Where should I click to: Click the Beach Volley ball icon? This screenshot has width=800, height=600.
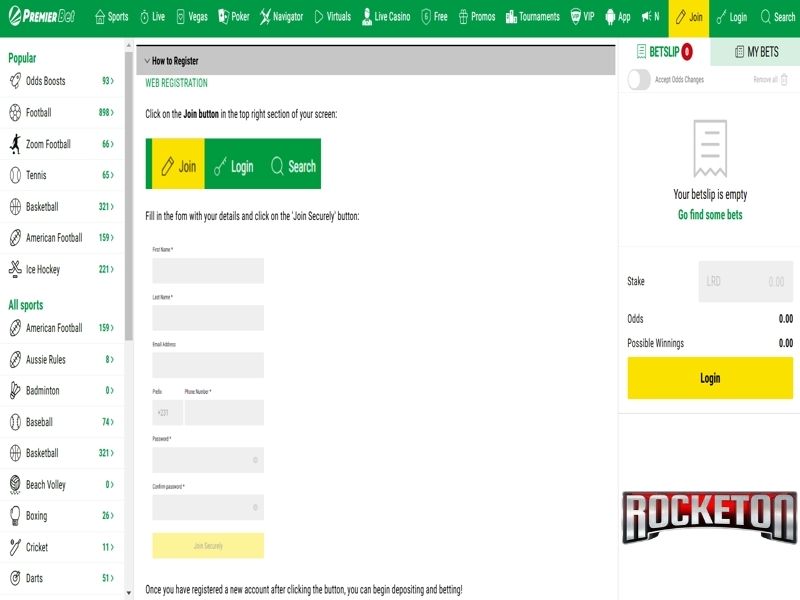[15, 484]
